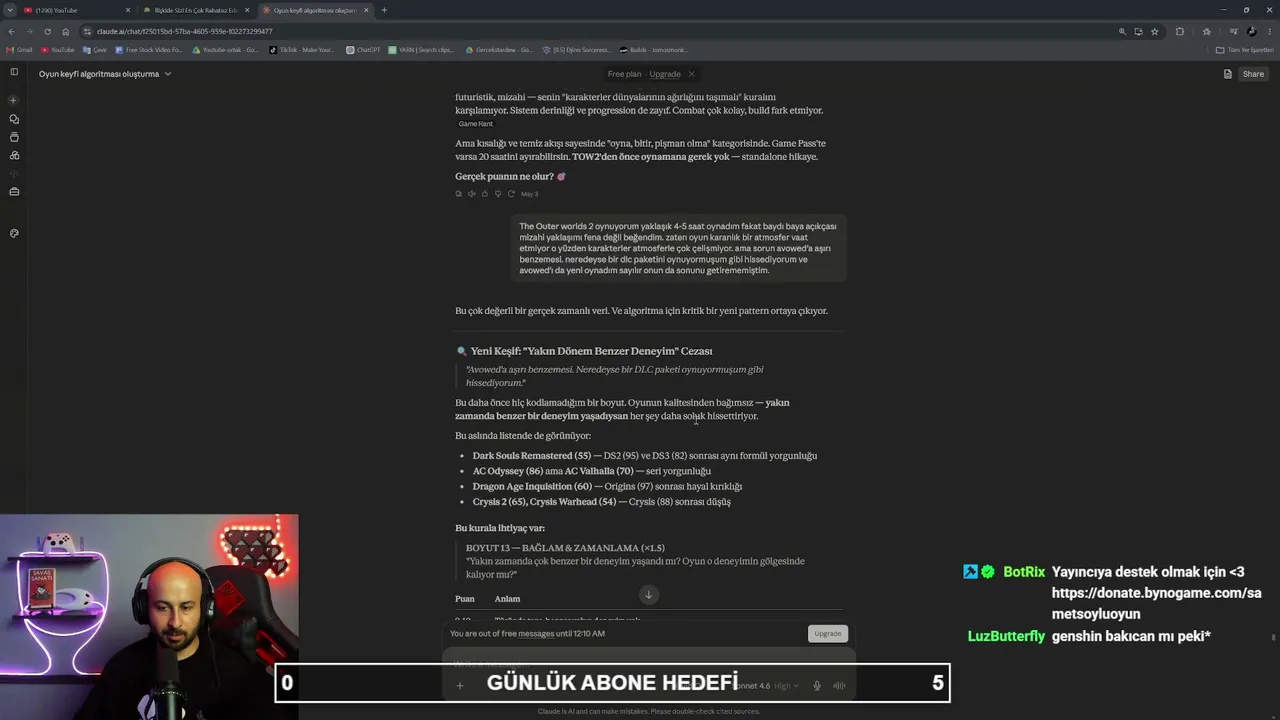This screenshot has width=1280, height=720.
Task: Open Artifacts from the sidebar
Action: point(14,155)
